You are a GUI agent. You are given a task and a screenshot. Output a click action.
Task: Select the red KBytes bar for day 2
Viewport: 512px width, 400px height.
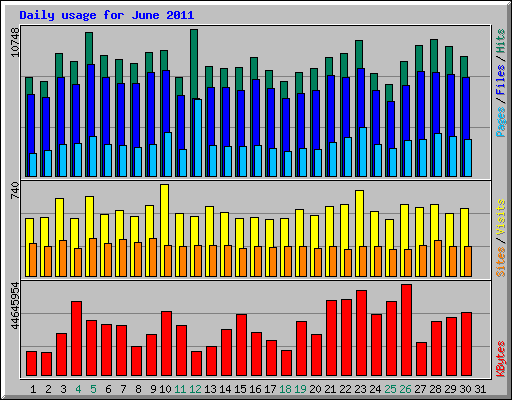[46, 364]
